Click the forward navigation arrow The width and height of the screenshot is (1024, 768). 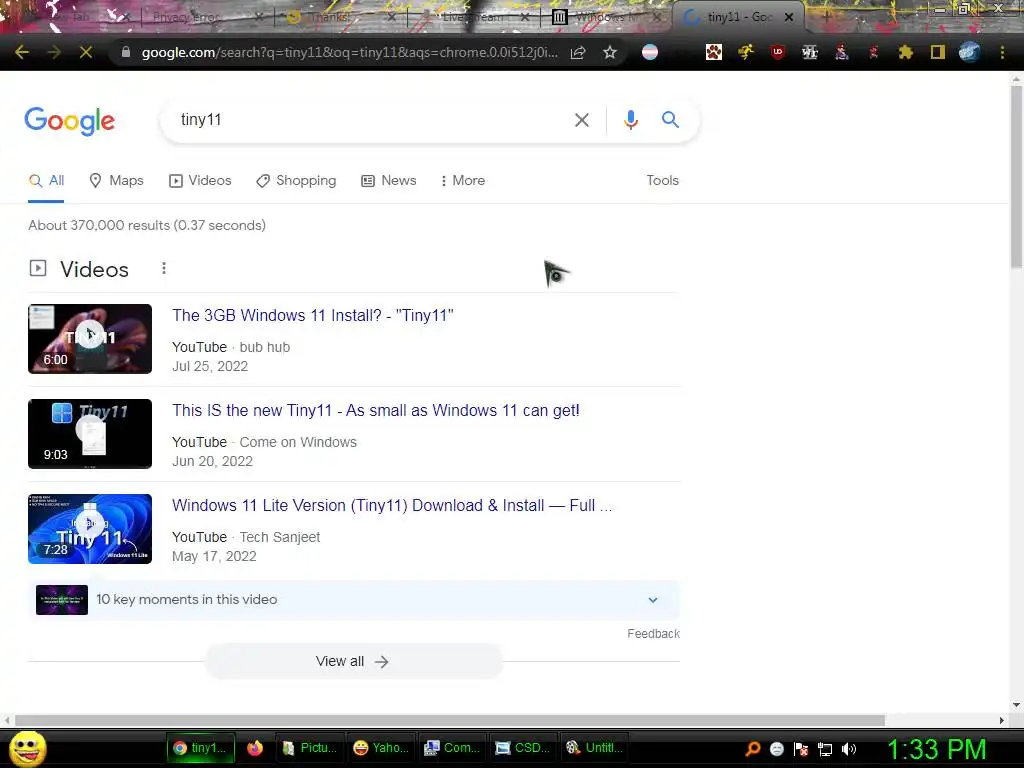pyautogui.click(x=54, y=52)
